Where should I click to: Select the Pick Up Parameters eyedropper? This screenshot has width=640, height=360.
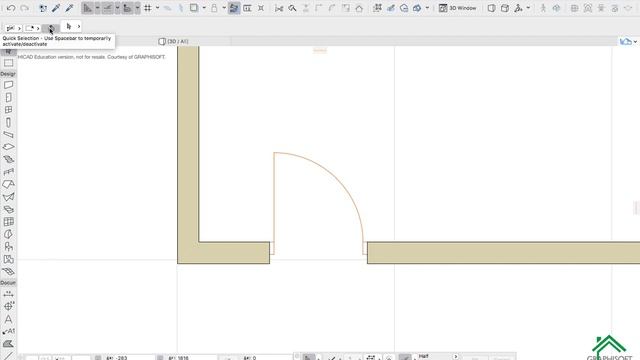coord(56,8)
